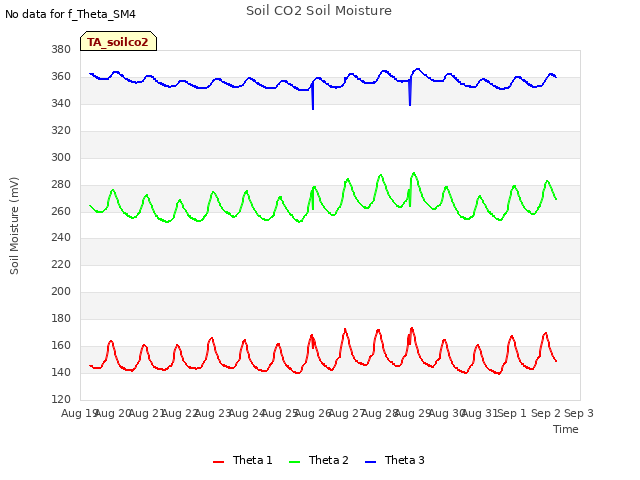The image size is (640, 480).
Task: Click the Sep 2 x-axis date label
Action: (x=546, y=413)
